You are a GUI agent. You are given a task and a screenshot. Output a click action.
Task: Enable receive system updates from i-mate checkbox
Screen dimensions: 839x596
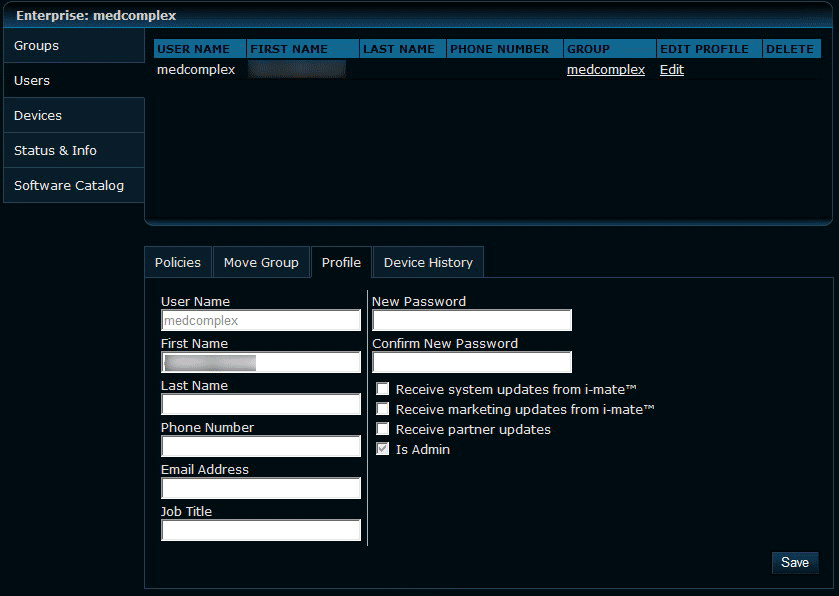pos(382,389)
